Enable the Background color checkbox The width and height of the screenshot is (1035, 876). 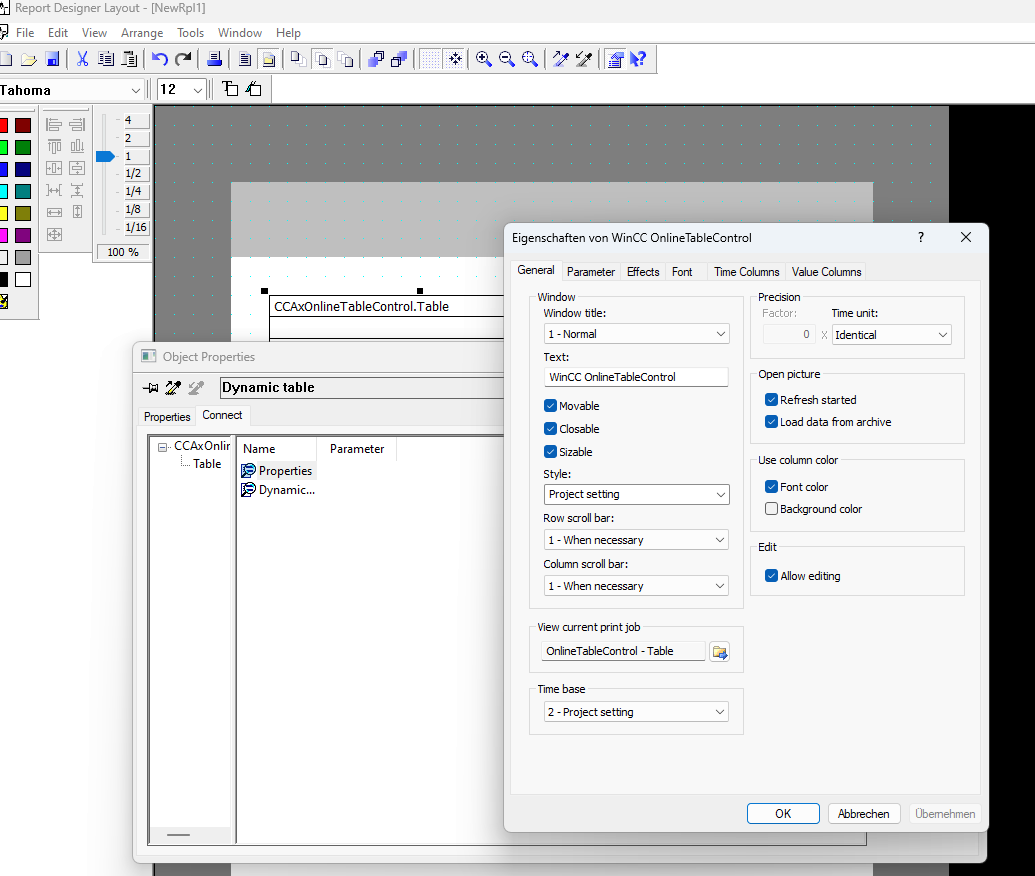(x=771, y=509)
